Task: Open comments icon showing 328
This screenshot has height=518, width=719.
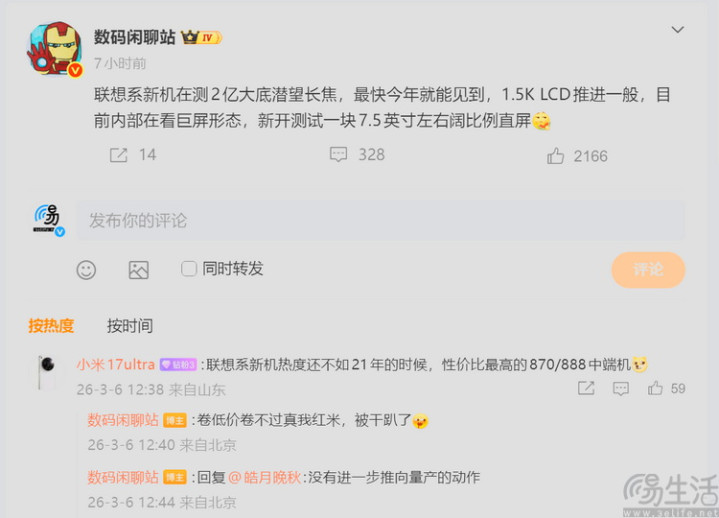Action: (338, 154)
